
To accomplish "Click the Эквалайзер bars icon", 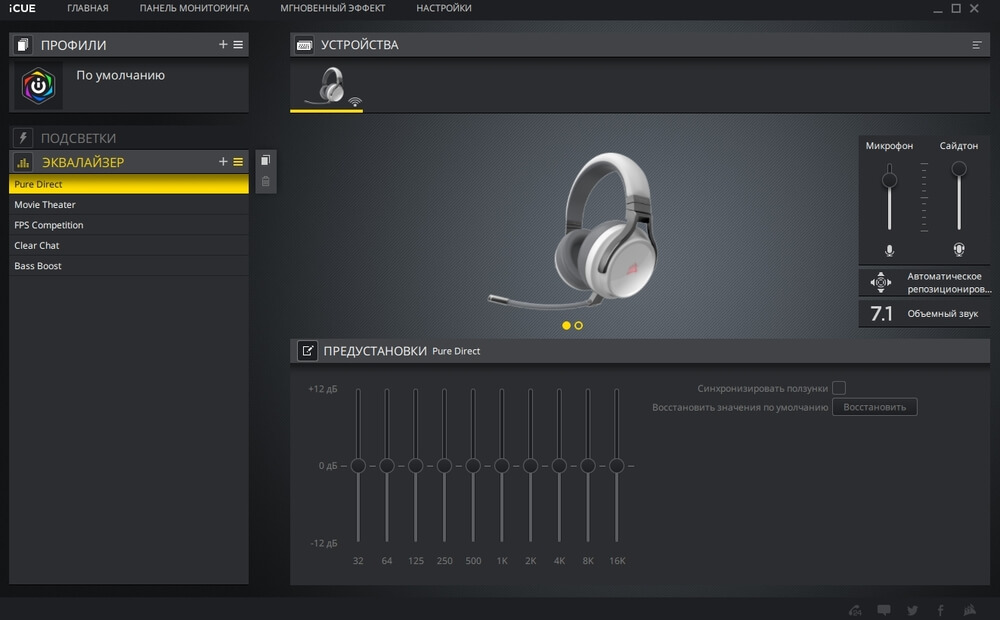I will (x=23, y=162).
